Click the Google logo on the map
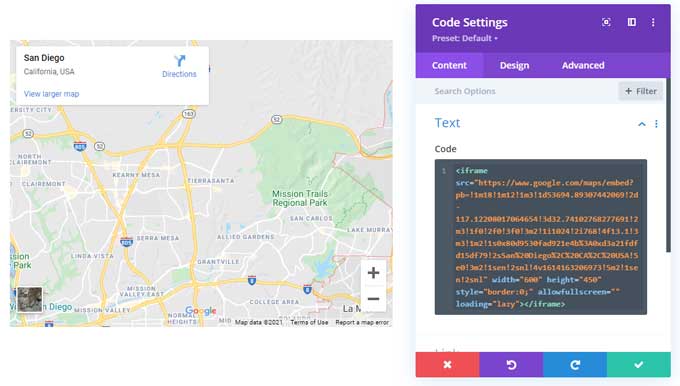The image size is (680, 386). tap(200, 311)
